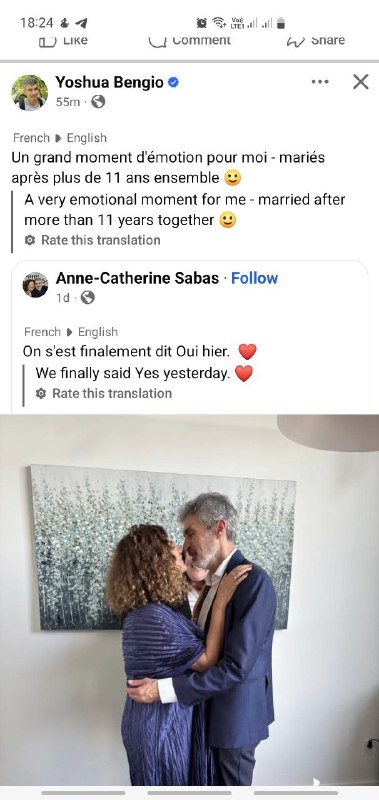Viewport: 379px width, 800px height.
Task: Open Anne-Catherine Sabas profile avatar
Action: point(35,285)
